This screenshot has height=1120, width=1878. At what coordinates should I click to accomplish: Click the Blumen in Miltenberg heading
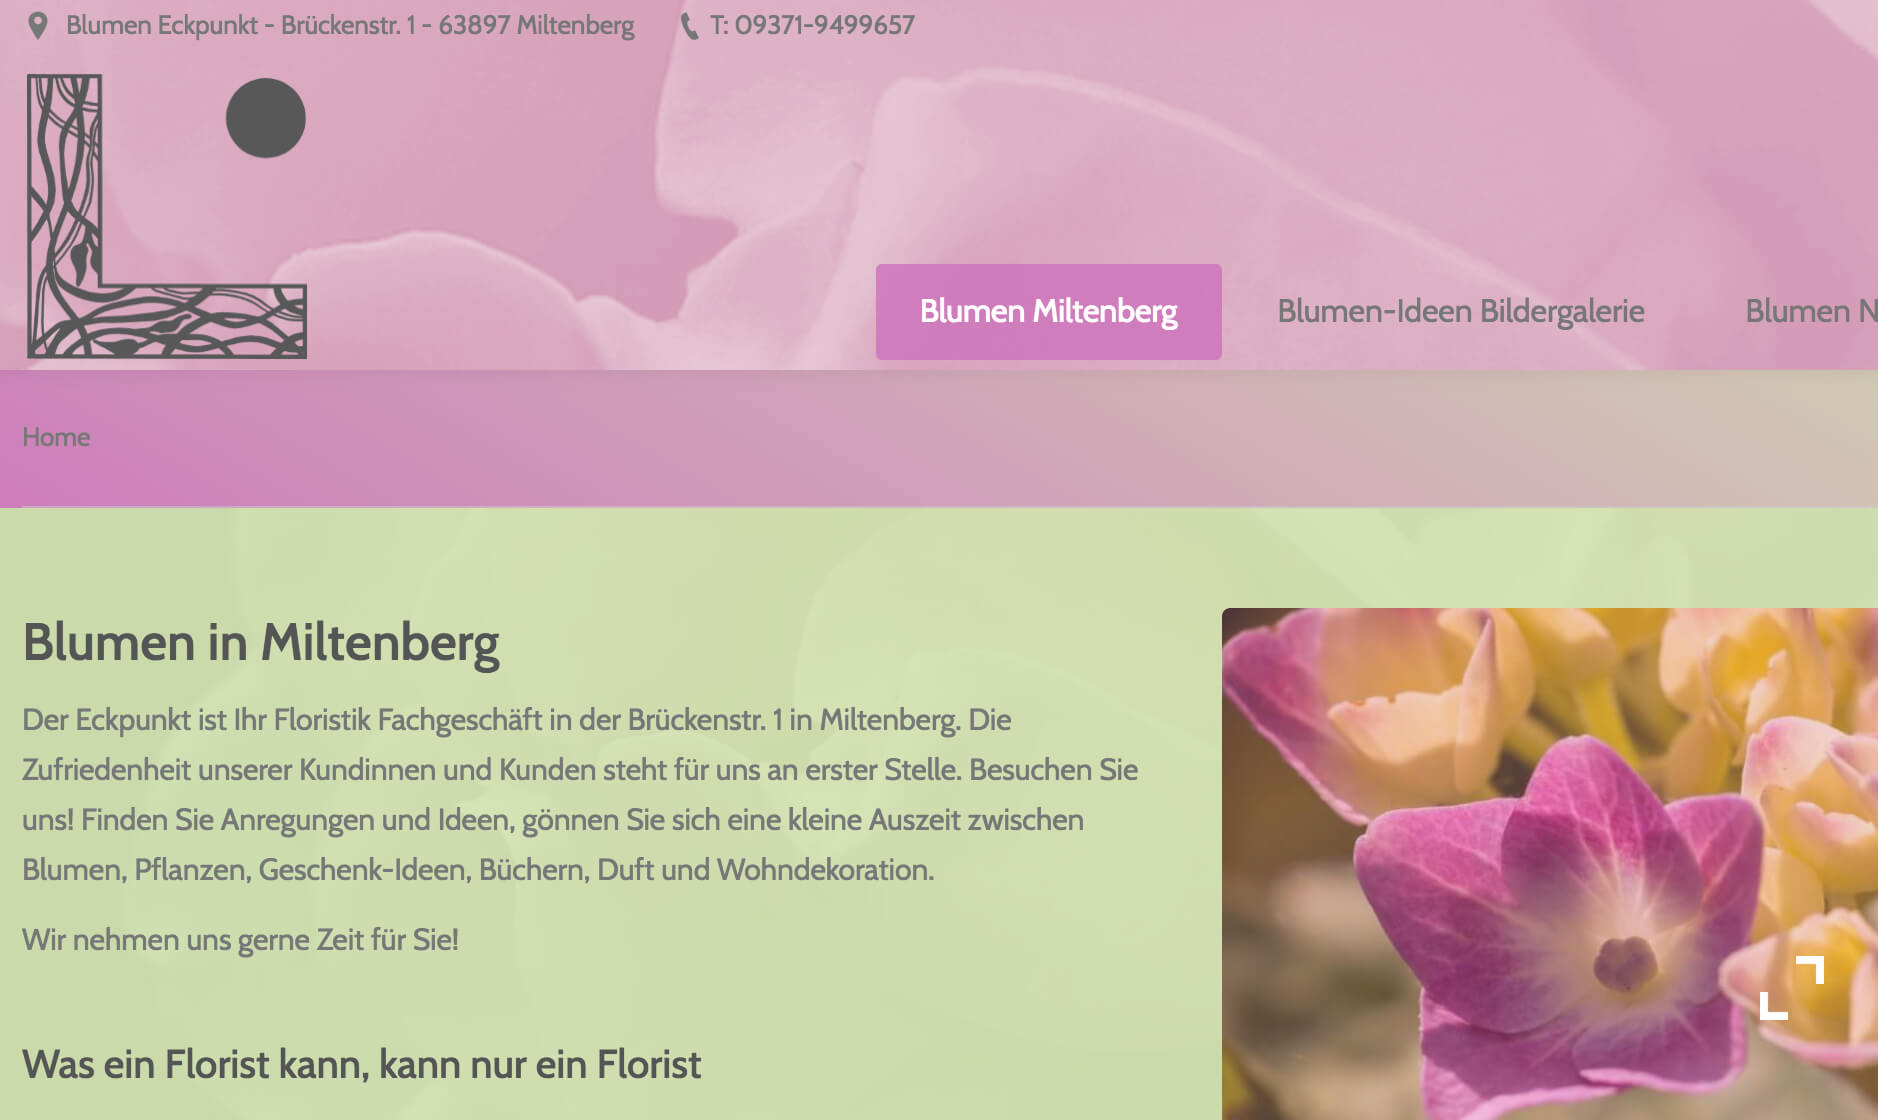pos(261,643)
